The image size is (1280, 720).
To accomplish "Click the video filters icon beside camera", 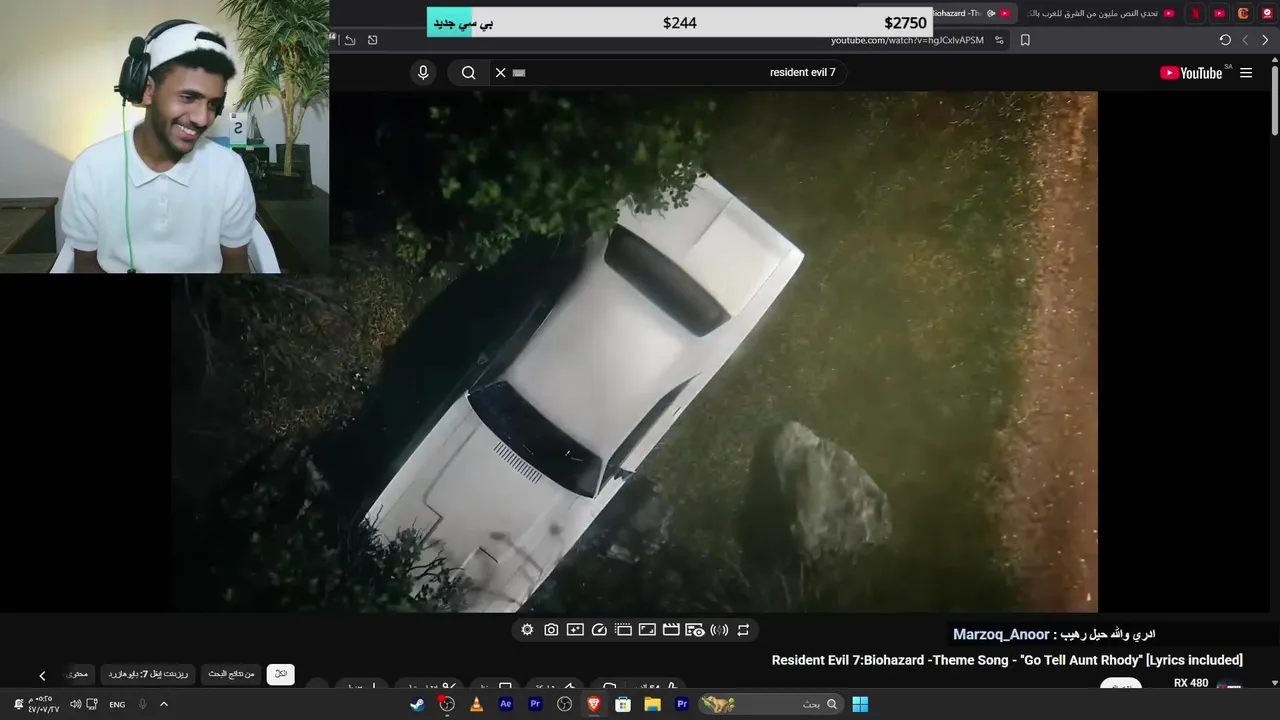I will tap(575, 630).
